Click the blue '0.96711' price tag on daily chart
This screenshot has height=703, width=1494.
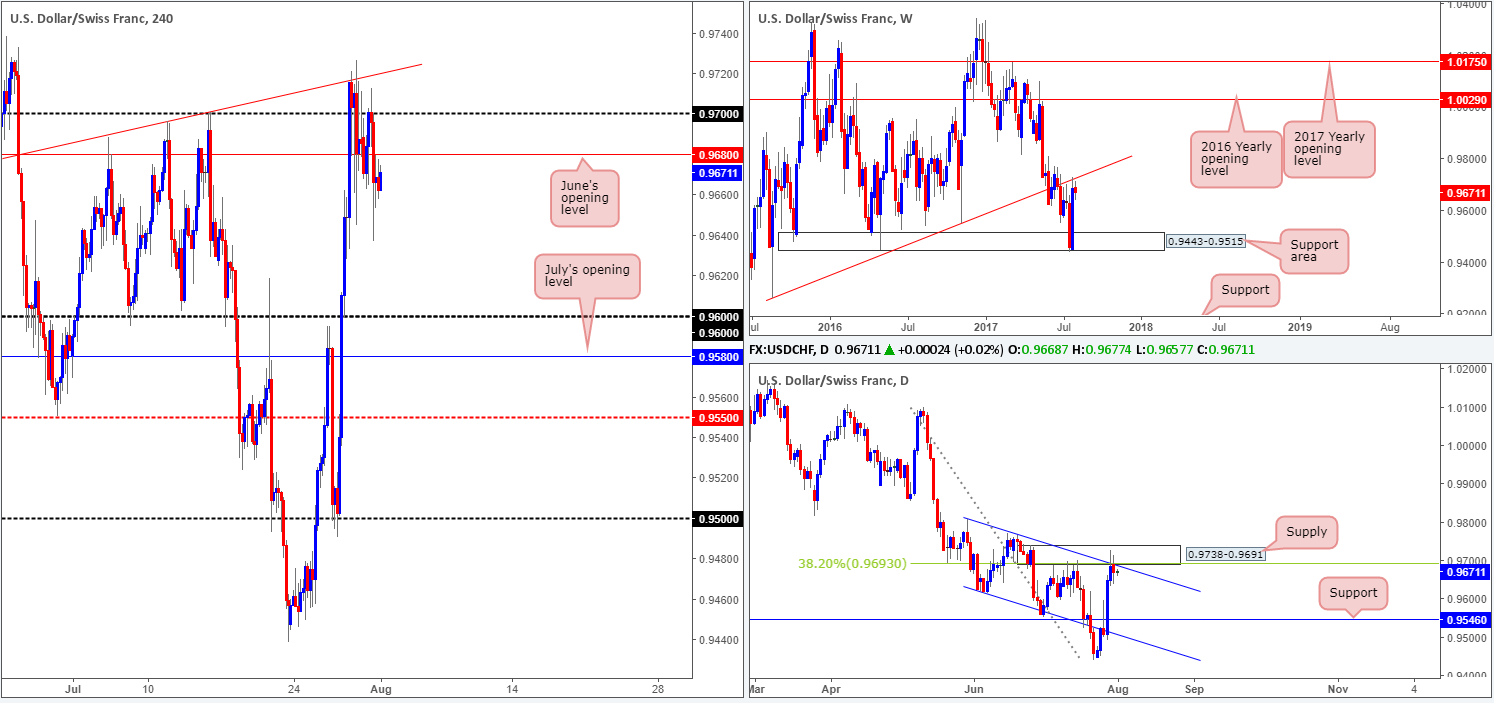pyautogui.click(x=1466, y=572)
